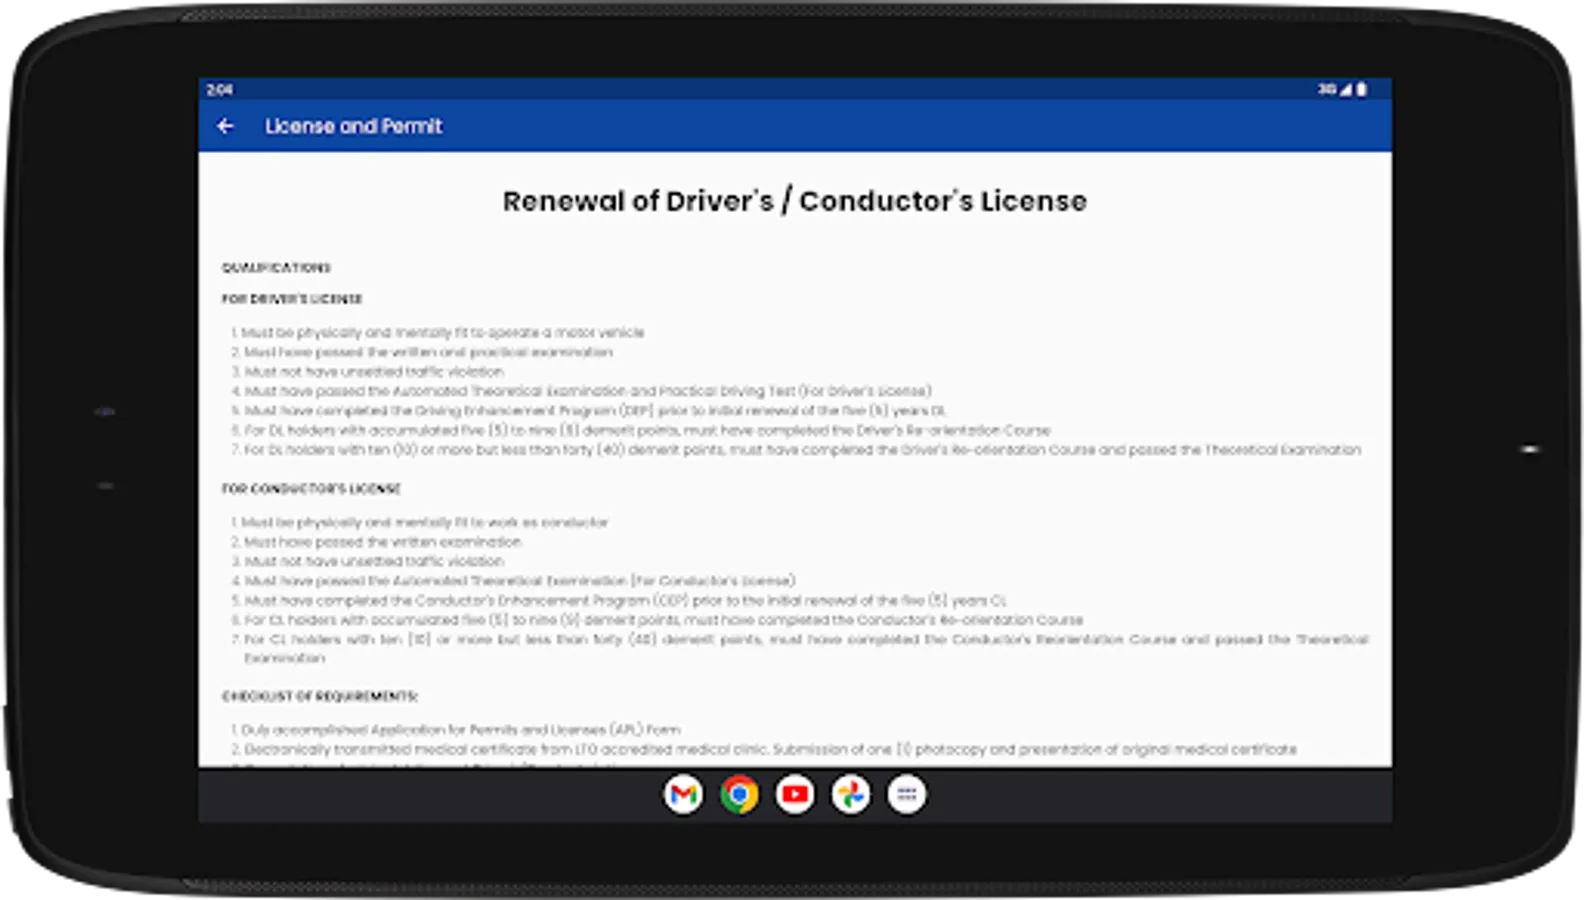Click 'Must have passed the written examination' line
The image size is (1584, 900).
pos(377,542)
